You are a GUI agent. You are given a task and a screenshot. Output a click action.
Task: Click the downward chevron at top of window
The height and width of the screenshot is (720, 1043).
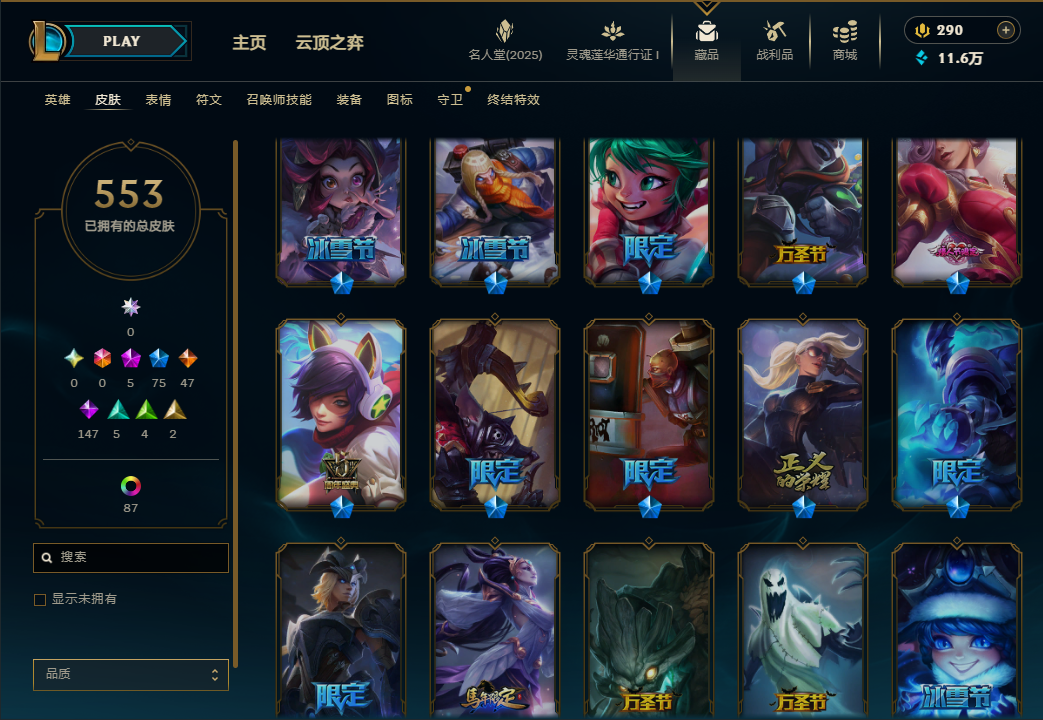(706, 7)
